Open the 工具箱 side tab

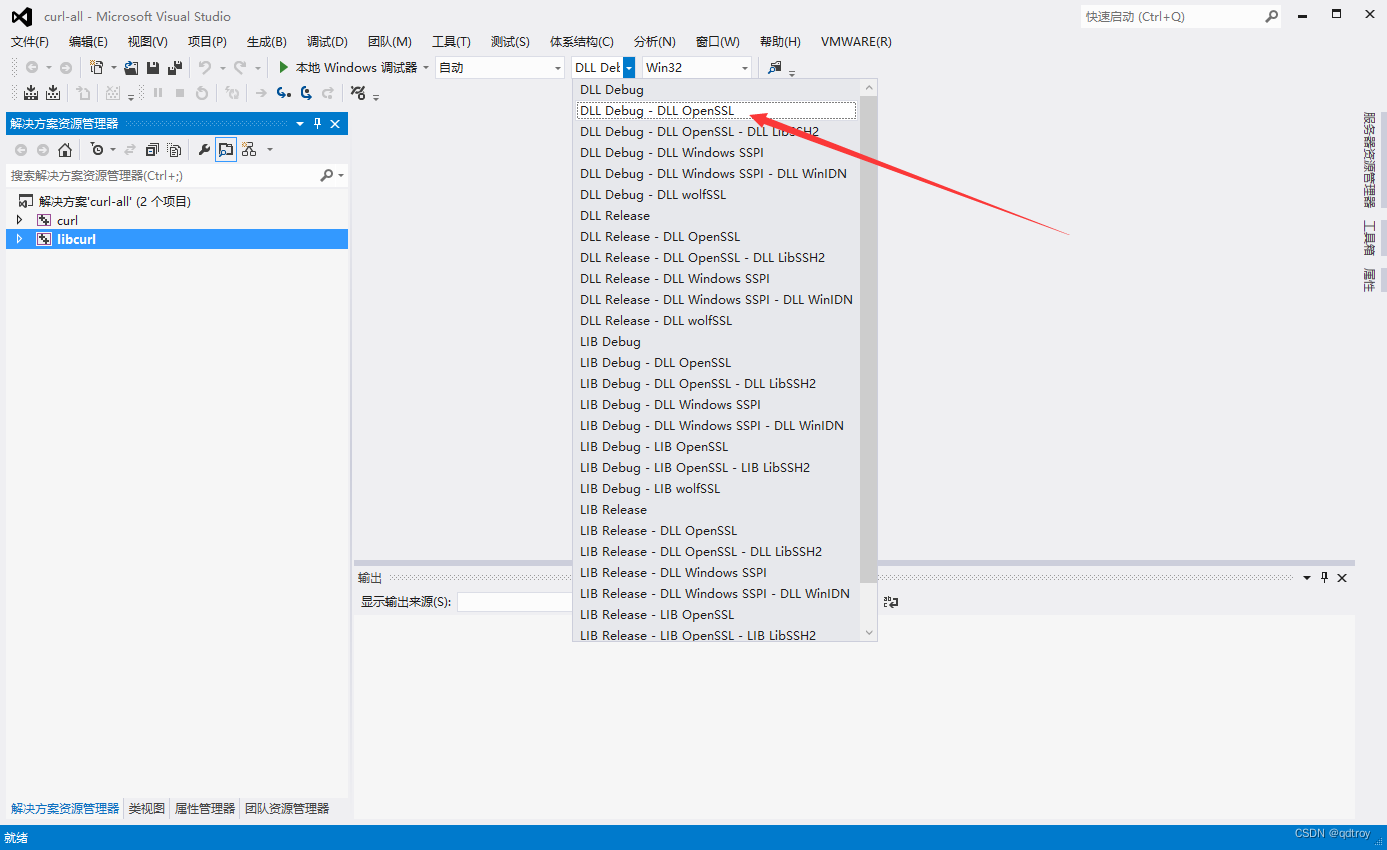[1369, 238]
